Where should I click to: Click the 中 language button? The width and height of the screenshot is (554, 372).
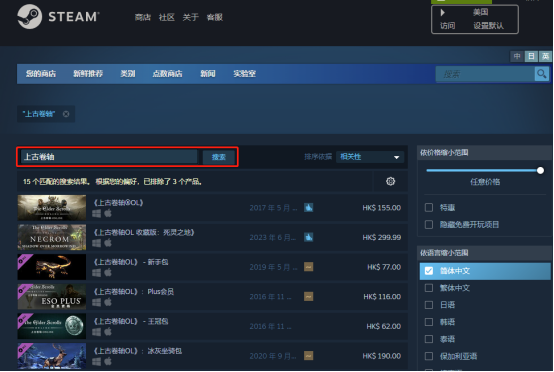click(517, 56)
